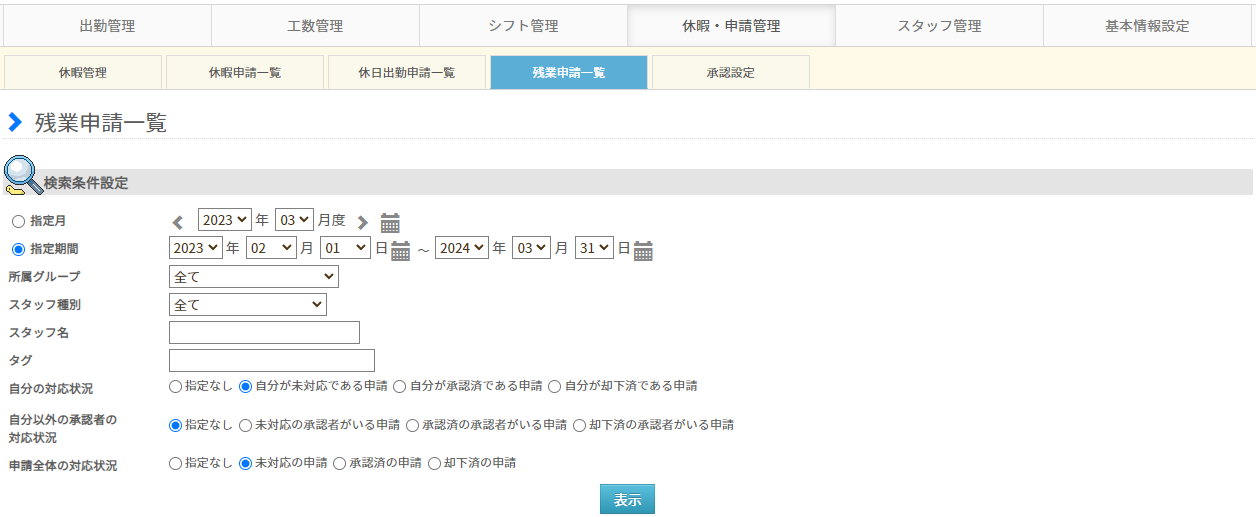Expand the スタッフ種別 dropdown
This screenshot has width=1256, height=517.
pyautogui.click(x=248, y=305)
